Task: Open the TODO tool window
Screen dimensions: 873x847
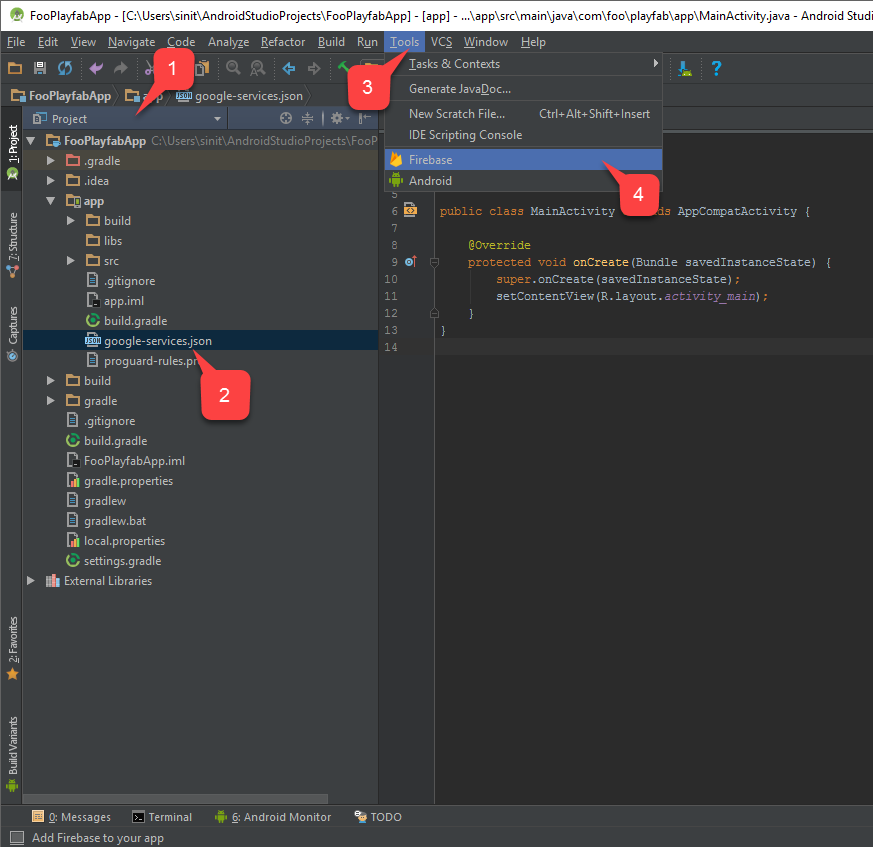Action: [x=378, y=817]
